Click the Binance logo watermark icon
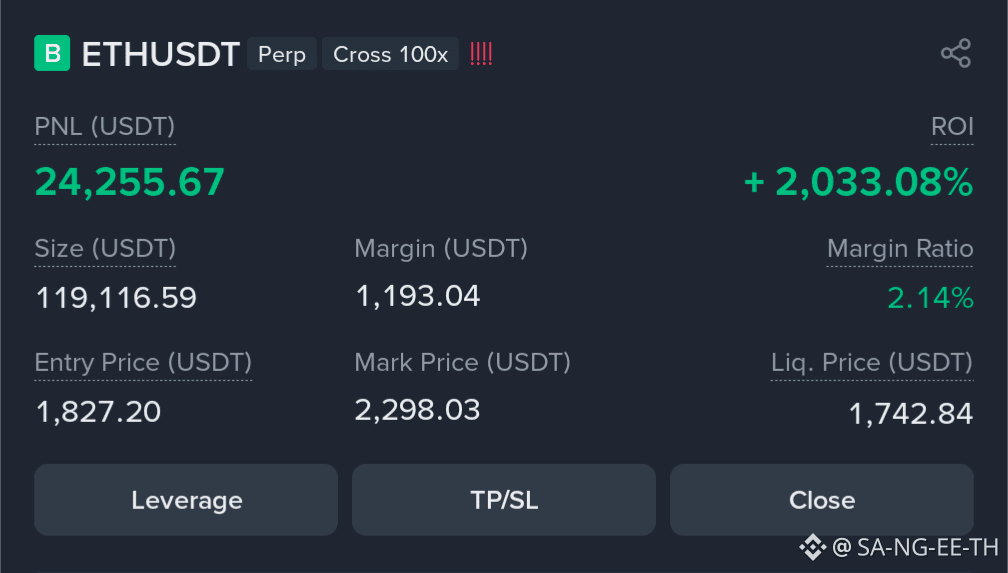This screenshot has height=573, width=1008. [813, 547]
